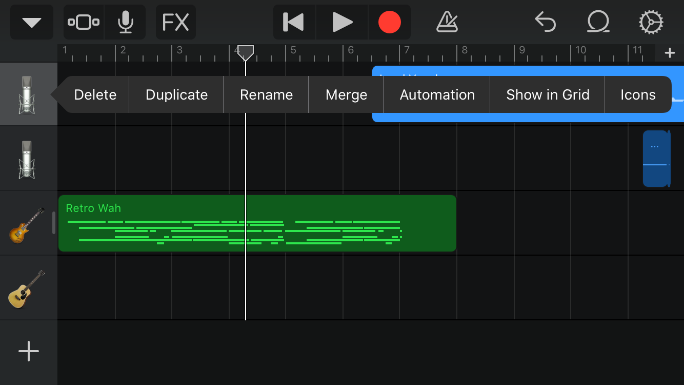Undo the last action
This screenshot has width=684, height=385.
(545, 22)
